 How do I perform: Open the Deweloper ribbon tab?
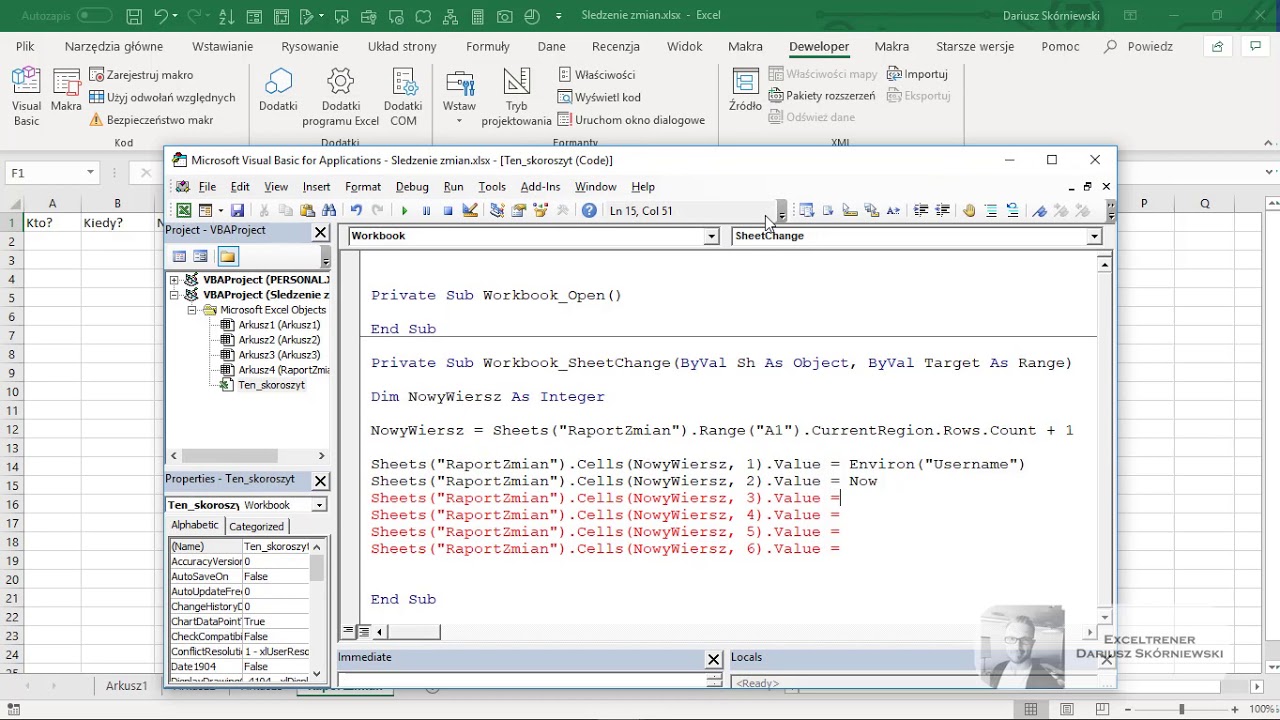819,46
